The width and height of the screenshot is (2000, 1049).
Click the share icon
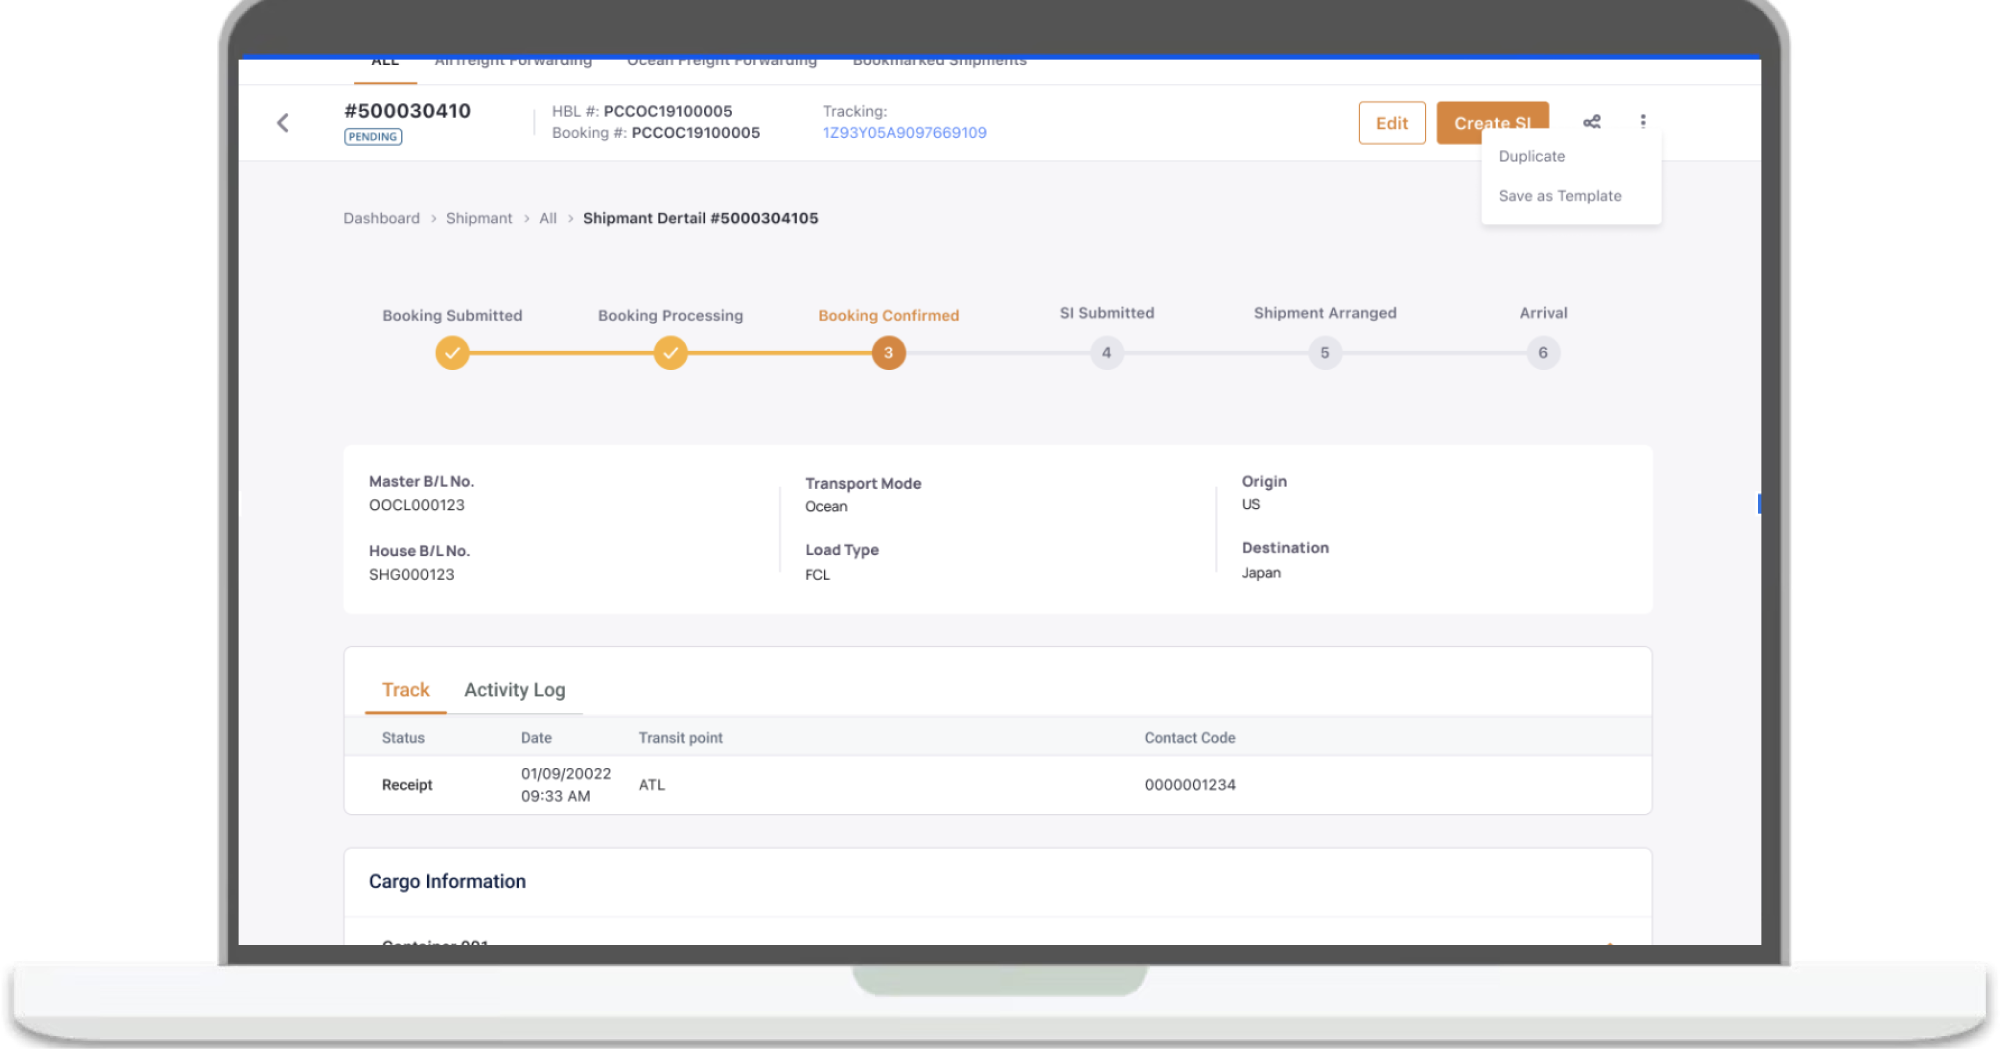[x=1592, y=122]
